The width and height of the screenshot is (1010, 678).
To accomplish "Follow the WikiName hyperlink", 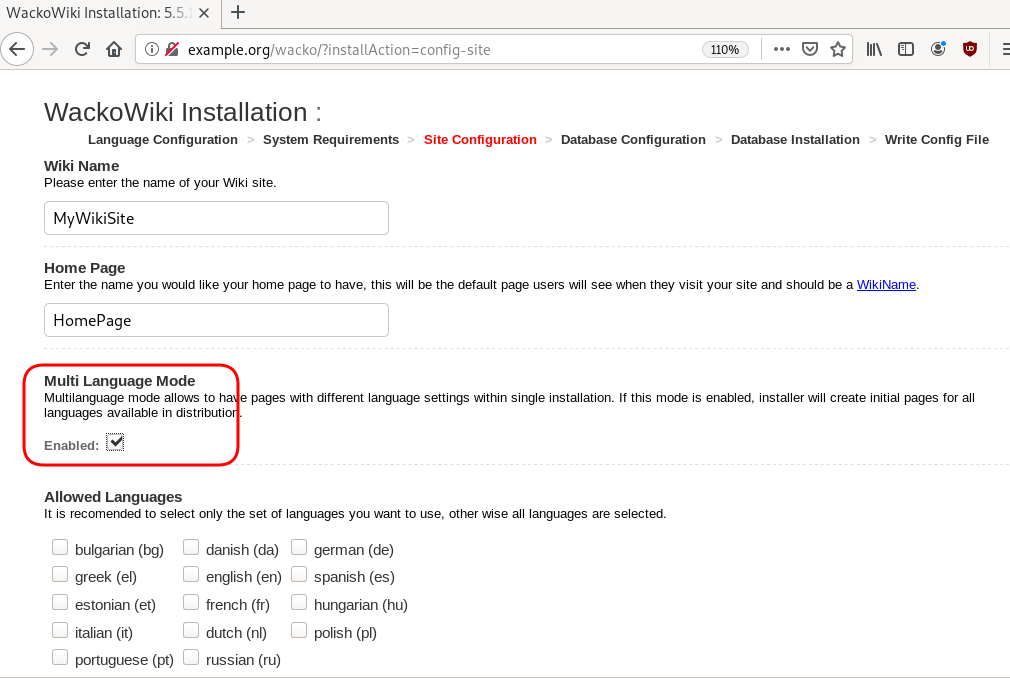I will (x=886, y=285).
